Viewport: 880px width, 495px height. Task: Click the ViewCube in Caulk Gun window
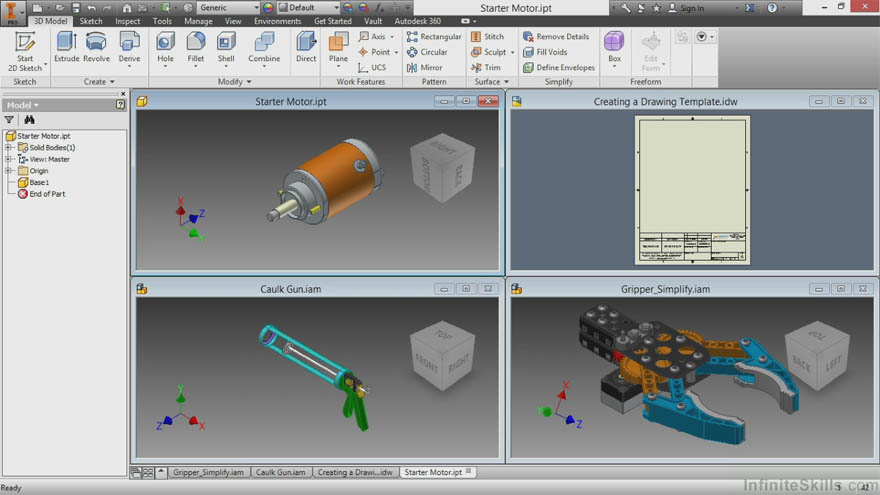(x=443, y=355)
